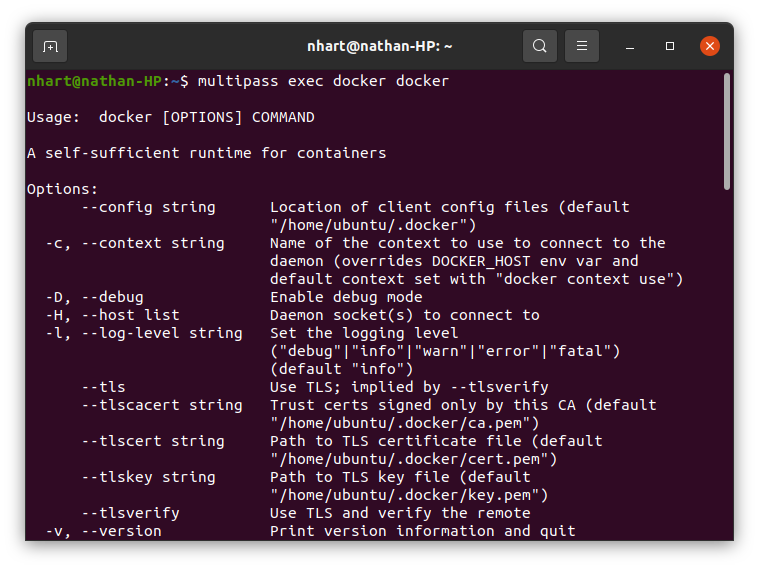The width and height of the screenshot is (759, 569).
Task: Click the -H, --host list option
Action: (x=112, y=315)
